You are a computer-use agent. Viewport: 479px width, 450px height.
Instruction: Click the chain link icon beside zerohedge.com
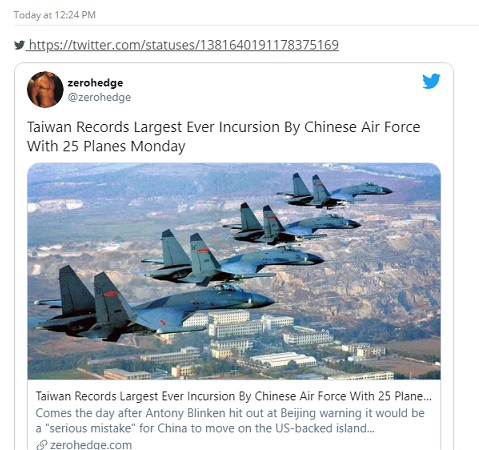(42, 445)
